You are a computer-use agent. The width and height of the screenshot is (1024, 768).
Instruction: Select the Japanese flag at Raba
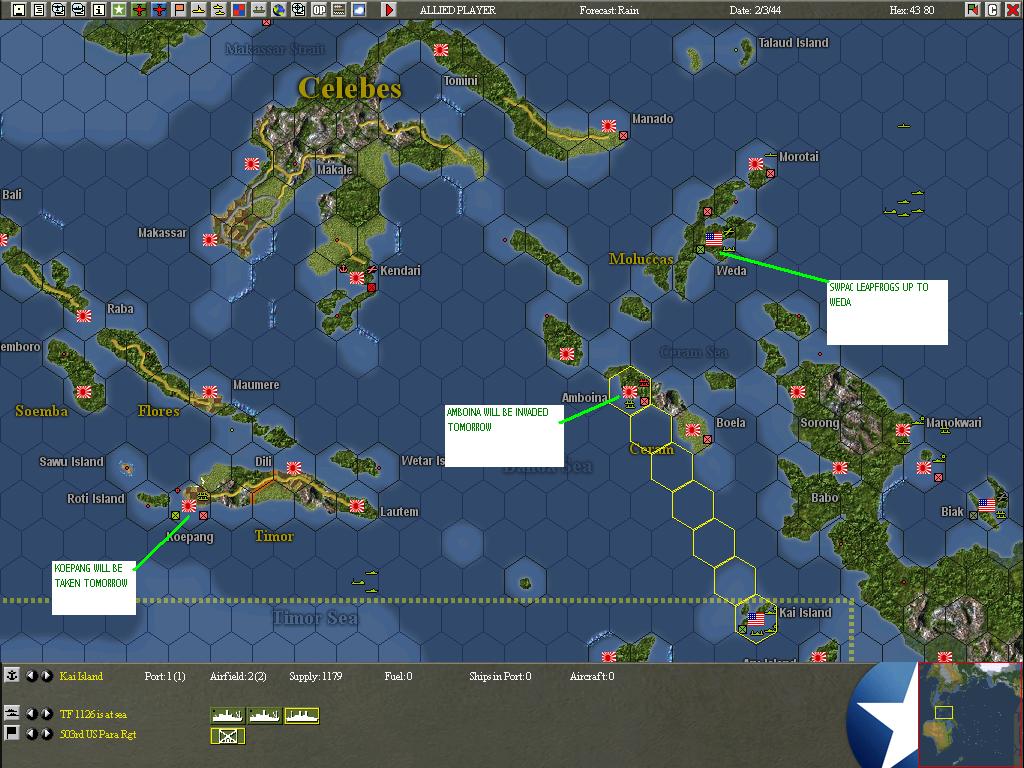(x=84, y=316)
